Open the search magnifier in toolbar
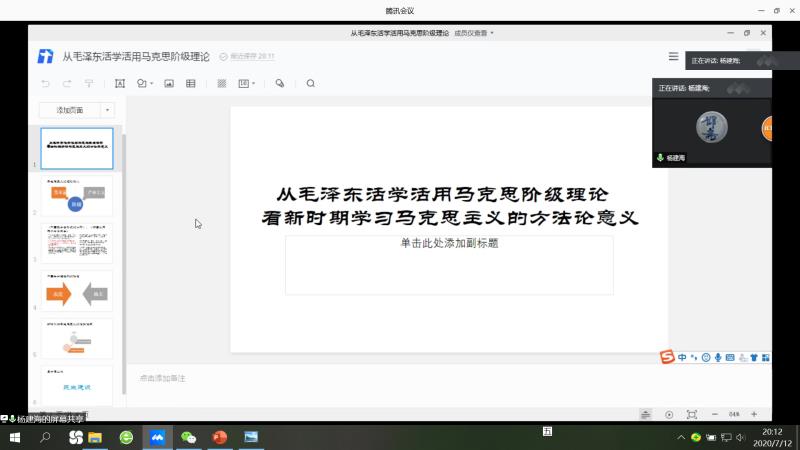 [311, 84]
